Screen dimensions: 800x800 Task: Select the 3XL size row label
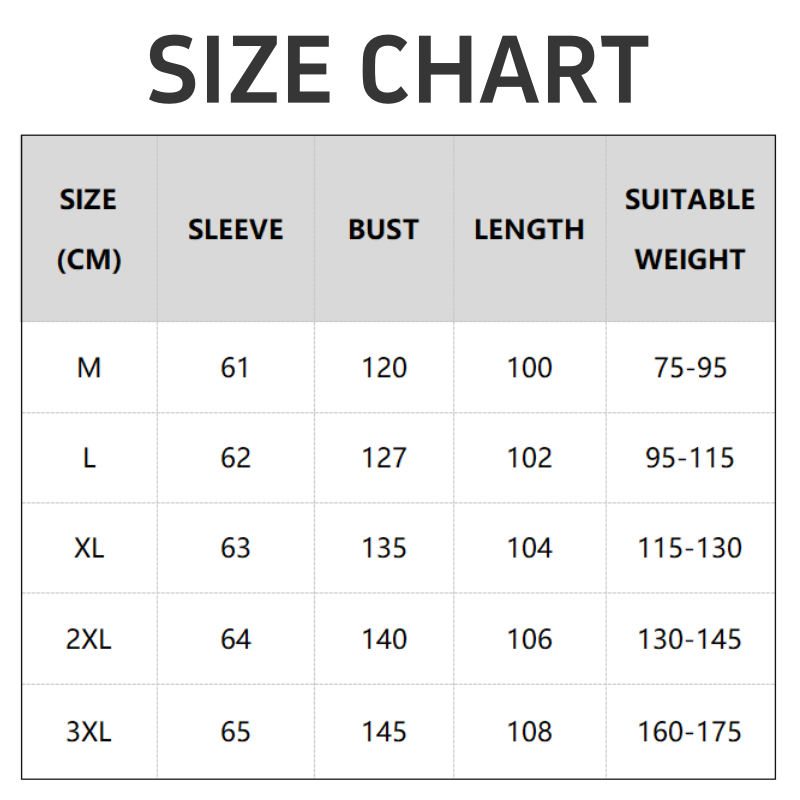click(x=89, y=731)
